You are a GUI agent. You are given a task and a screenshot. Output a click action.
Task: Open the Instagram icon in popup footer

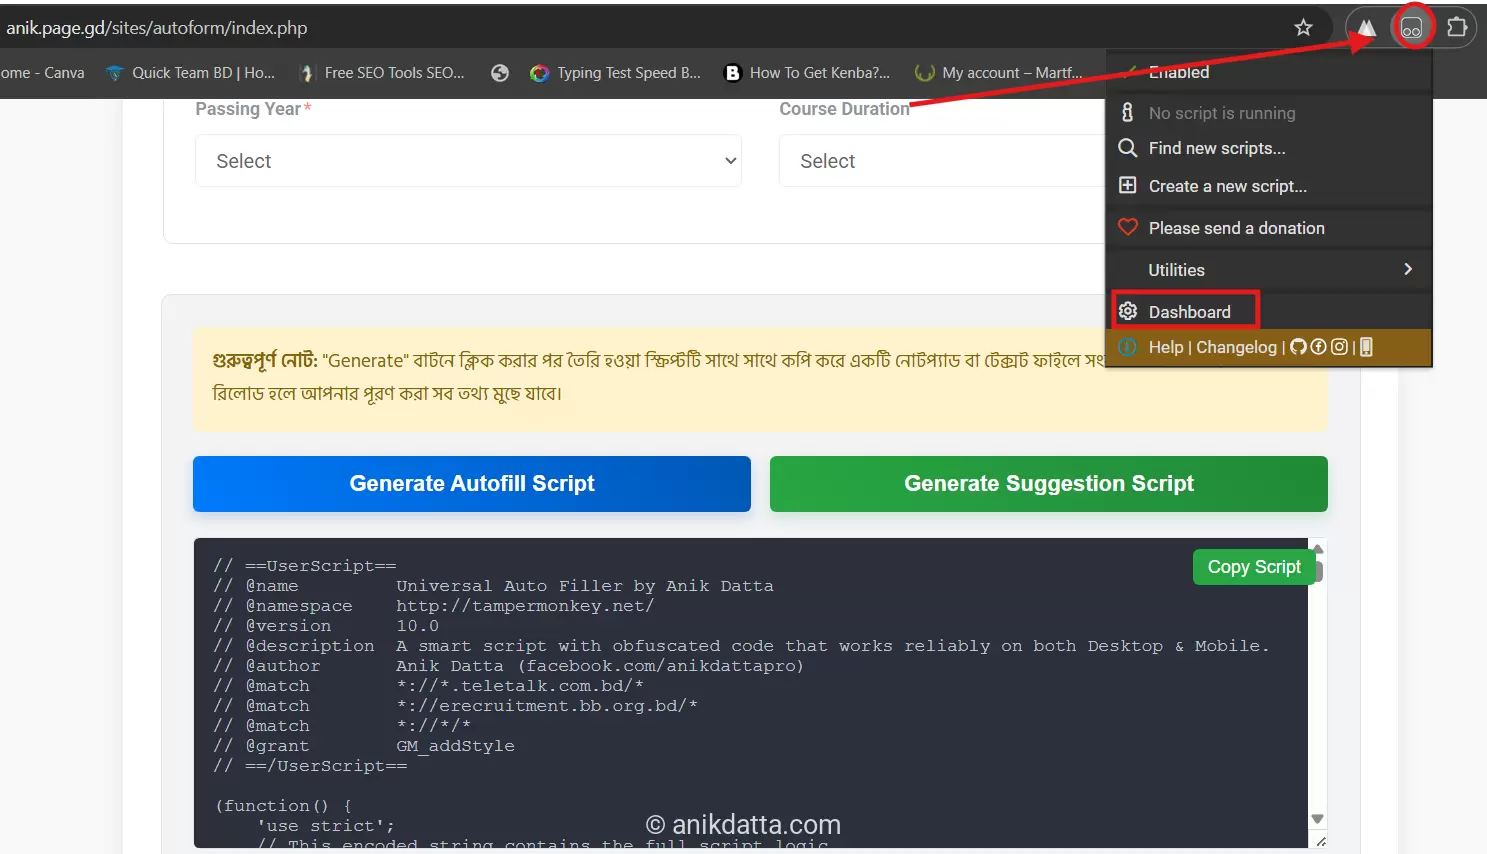click(x=1339, y=347)
